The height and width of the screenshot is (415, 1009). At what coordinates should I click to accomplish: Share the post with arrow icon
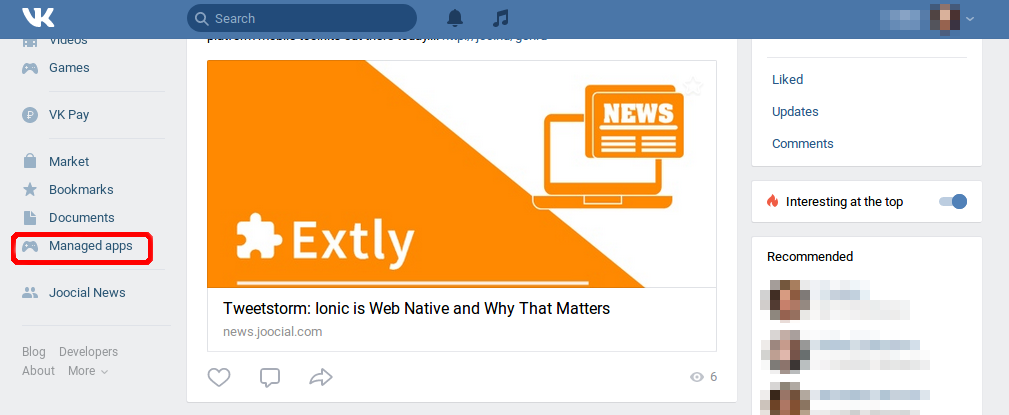(x=320, y=377)
